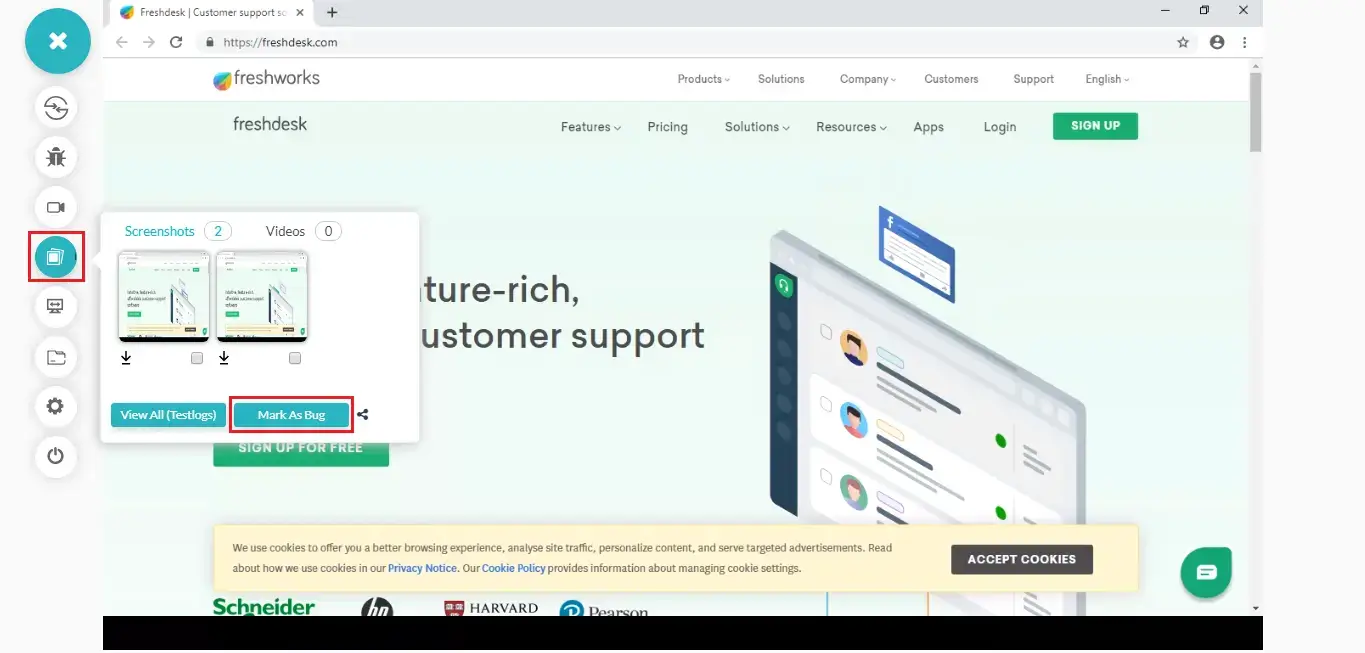The image size is (1365, 653).
Task: Click the bug report icon in sidebar
Action: pyautogui.click(x=56, y=157)
